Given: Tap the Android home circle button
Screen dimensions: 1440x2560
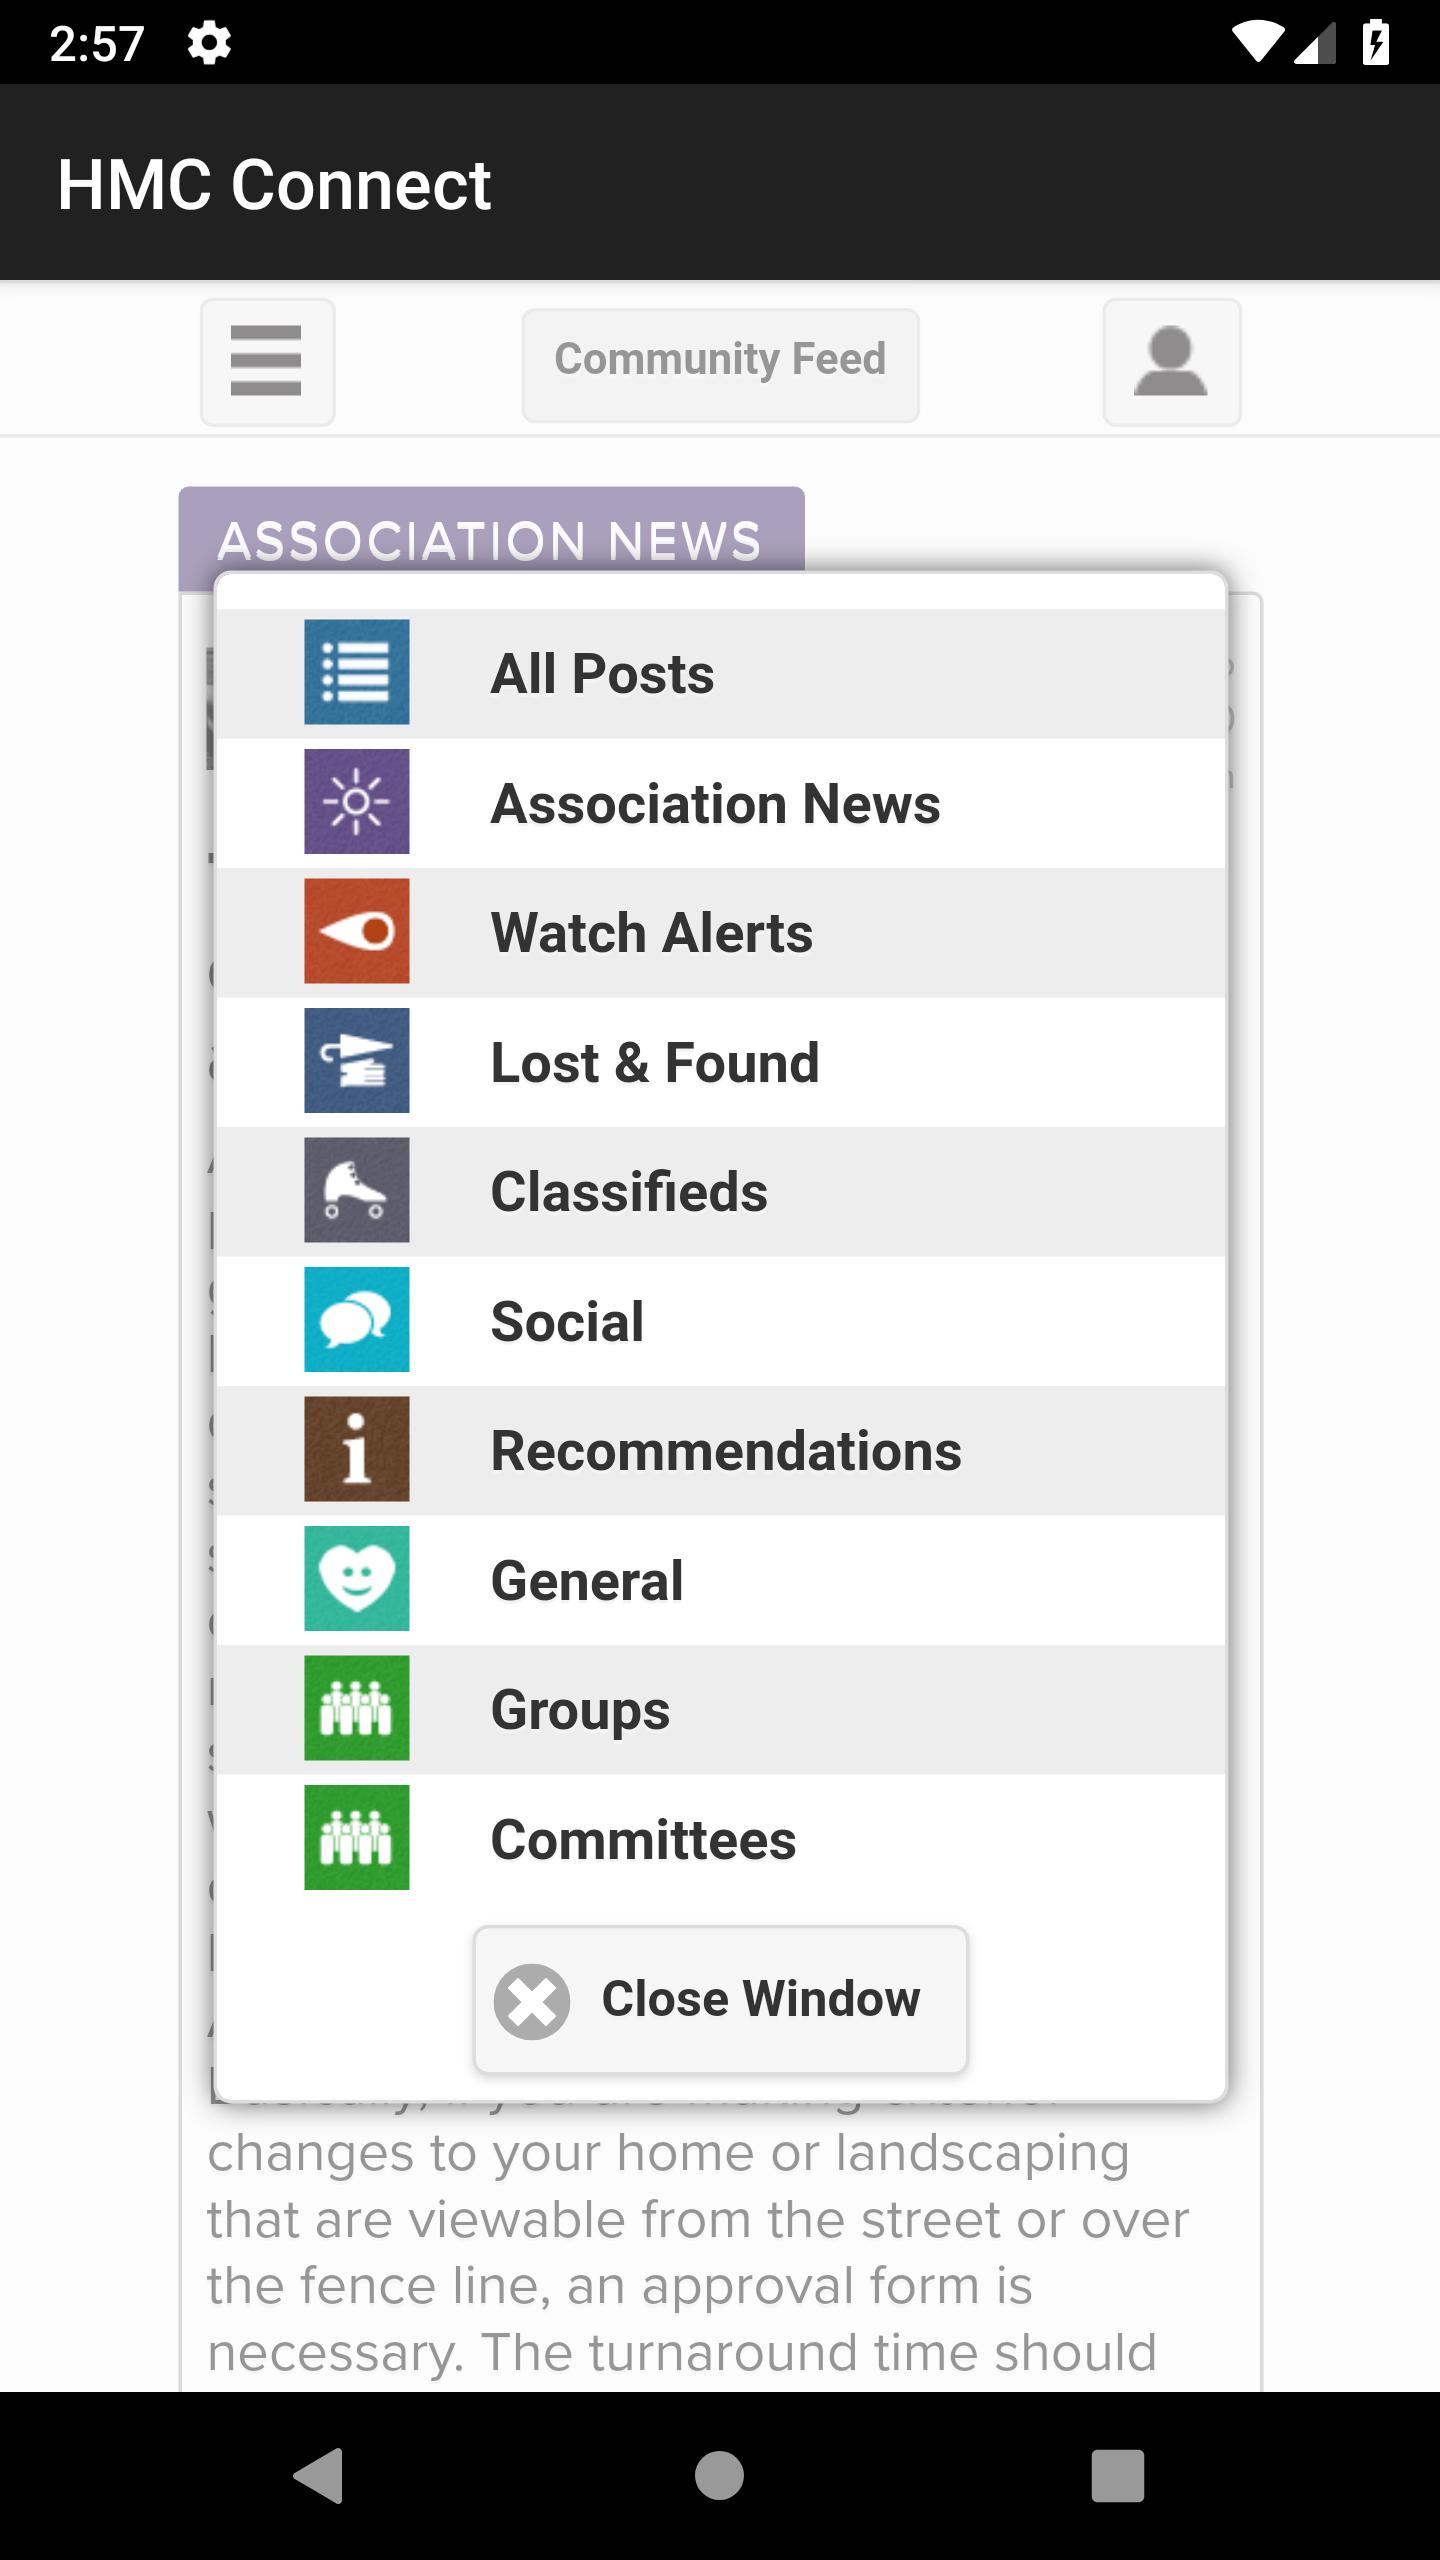Looking at the screenshot, I should 719,2475.
